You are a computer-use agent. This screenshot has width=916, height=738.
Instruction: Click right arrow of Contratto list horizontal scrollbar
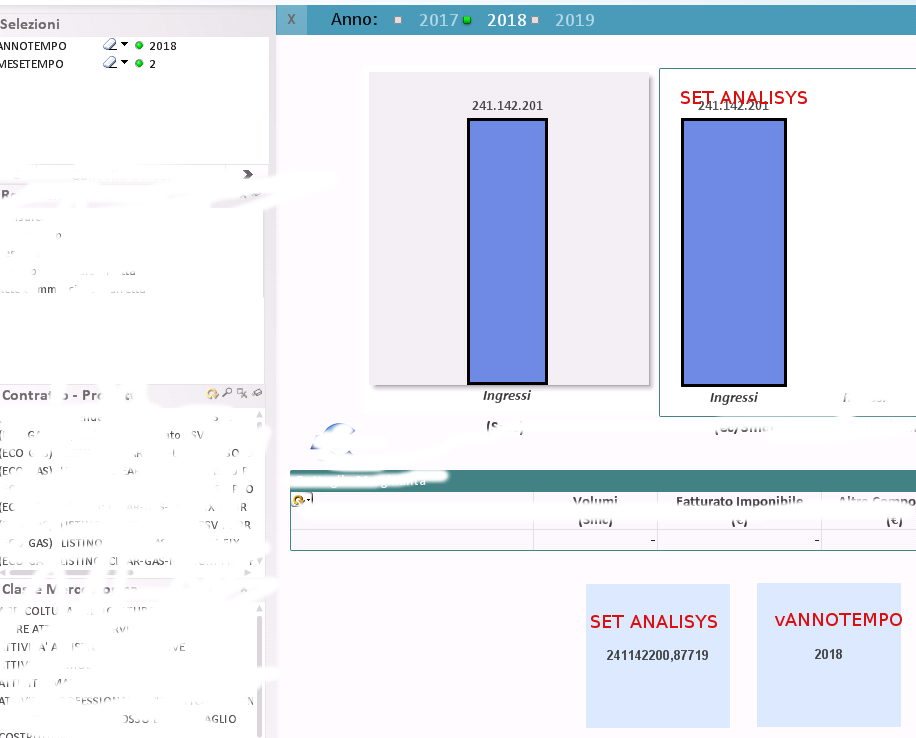coord(248,573)
